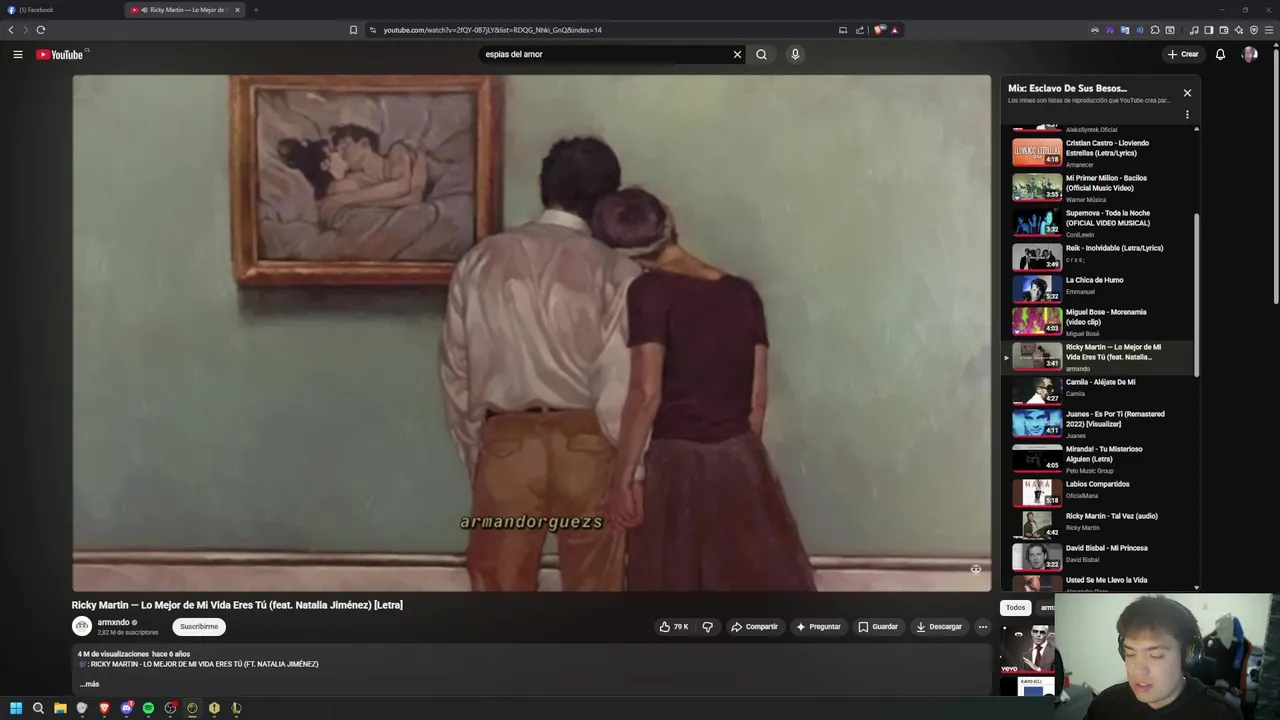
Task: Click the browser address bar URL
Action: [x=492, y=30]
